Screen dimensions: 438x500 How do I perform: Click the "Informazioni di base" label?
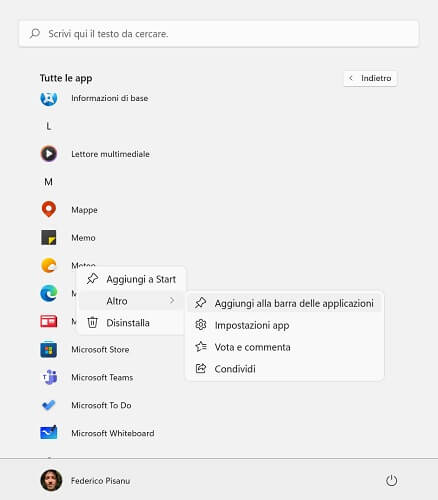[x=110, y=98]
